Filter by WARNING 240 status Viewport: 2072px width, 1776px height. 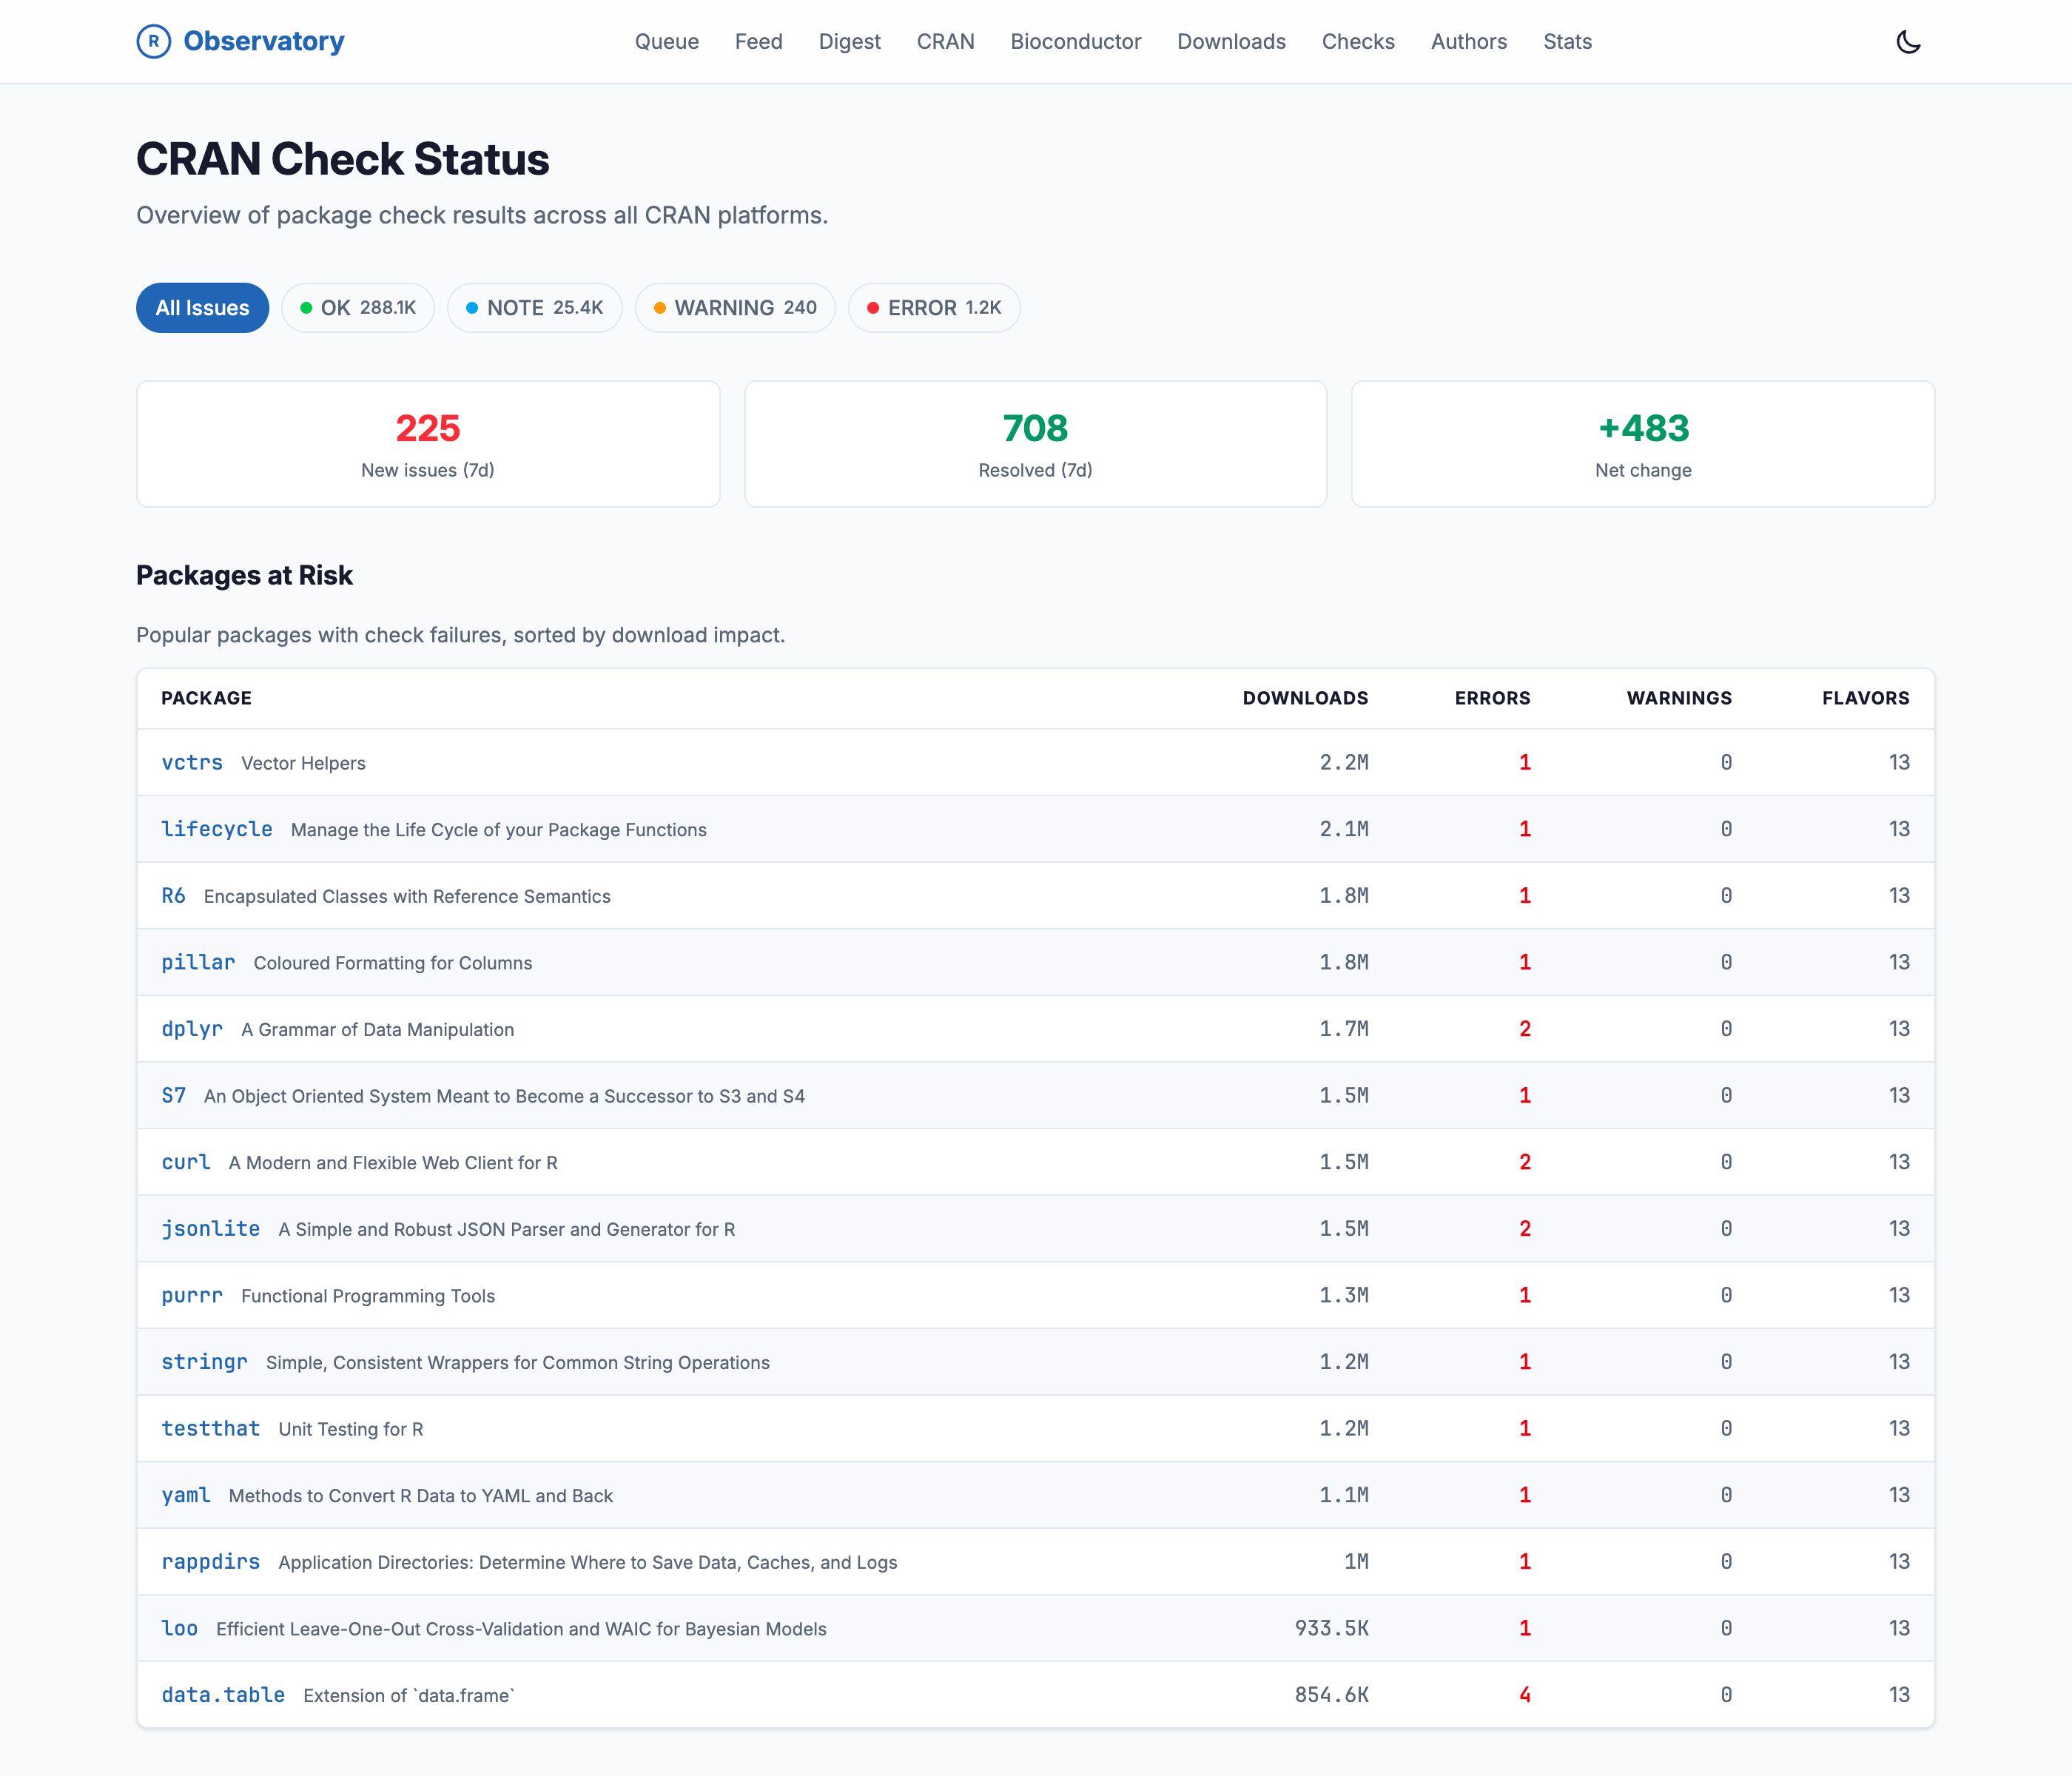click(735, 308)
